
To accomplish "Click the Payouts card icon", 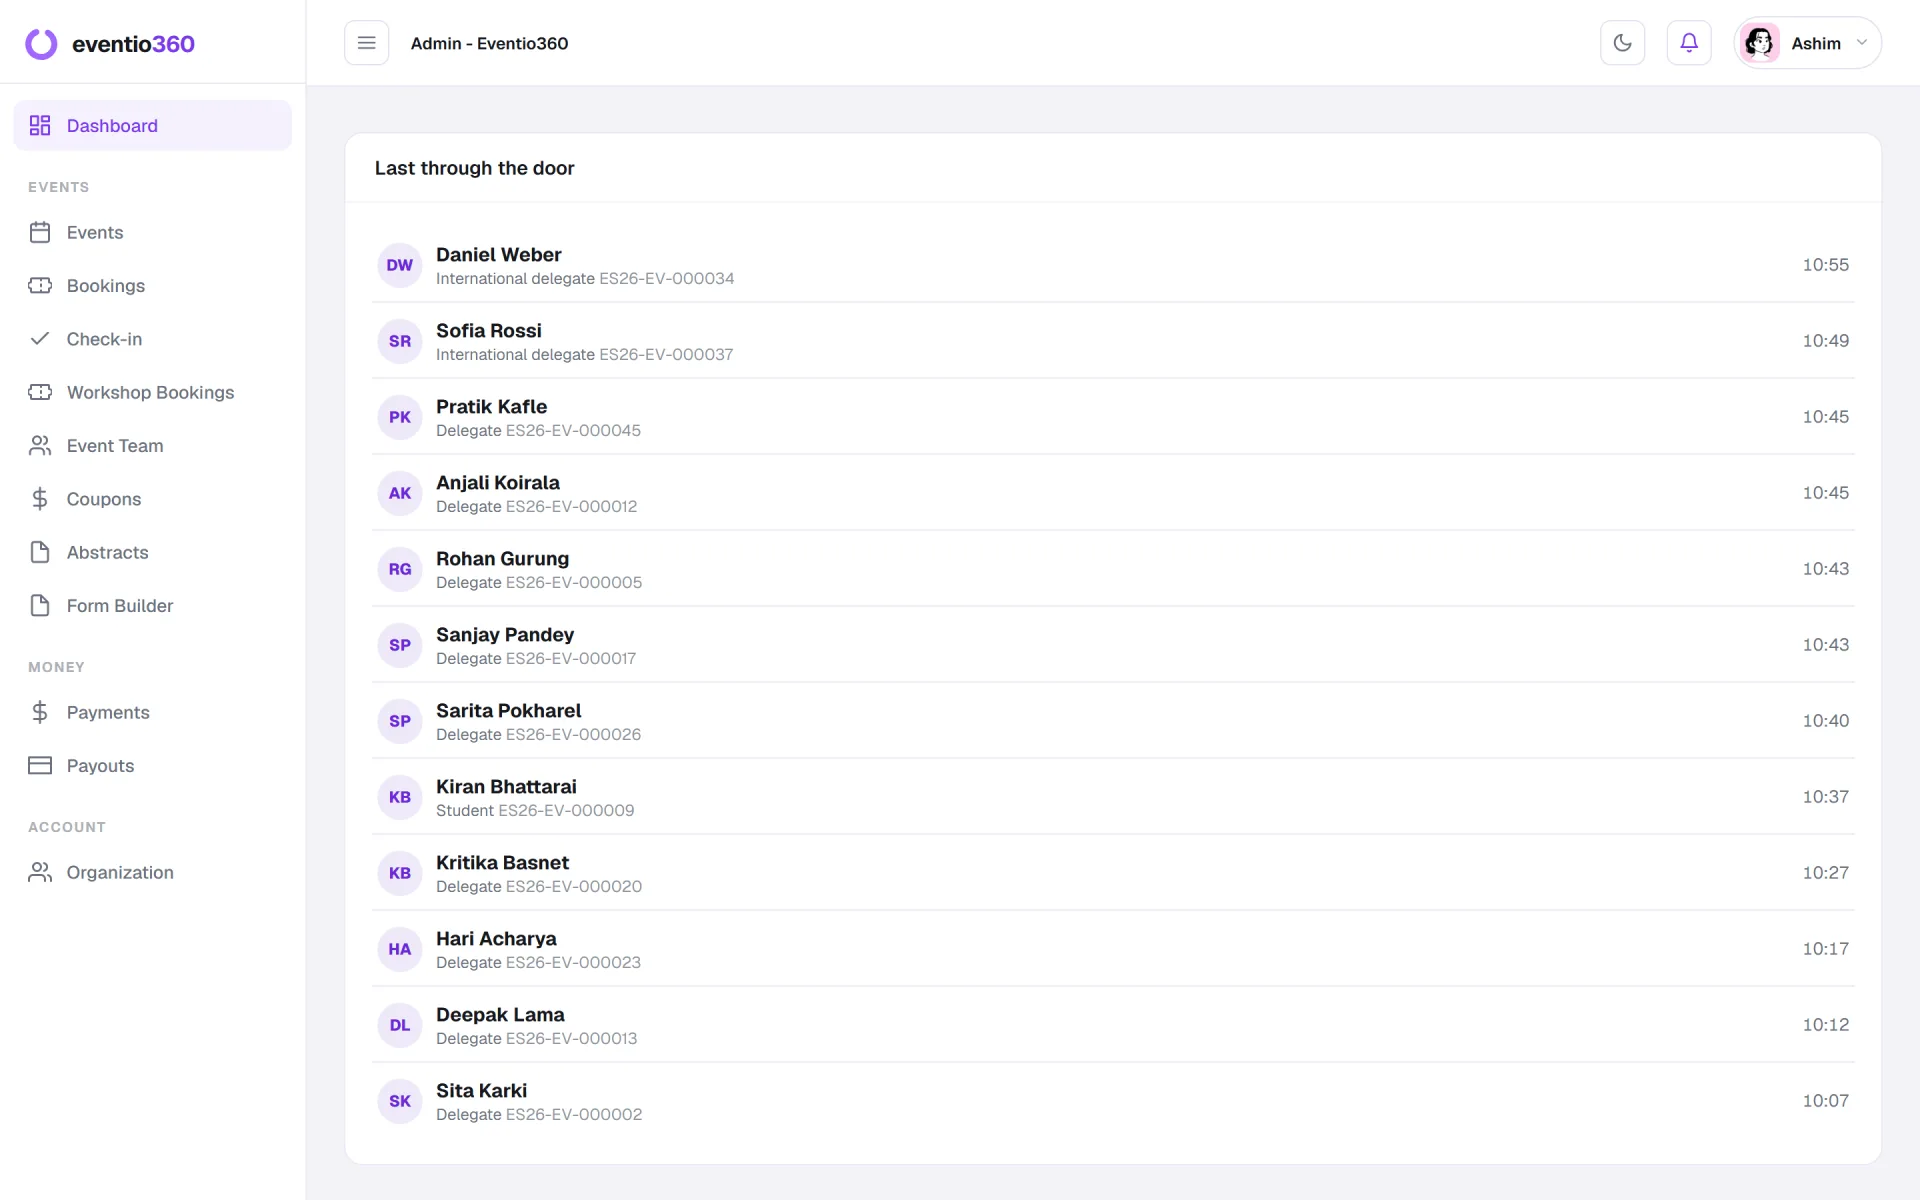I will click(40, 765).
